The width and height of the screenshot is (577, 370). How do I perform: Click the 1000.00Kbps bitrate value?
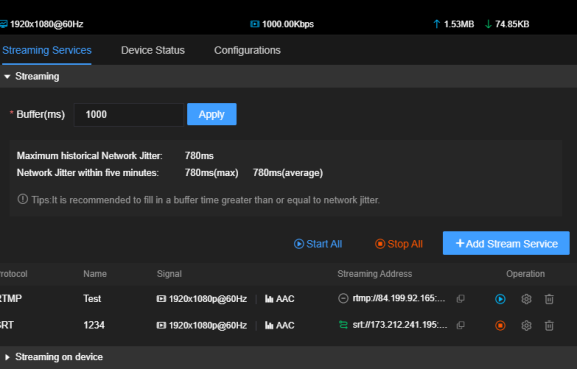288,24
